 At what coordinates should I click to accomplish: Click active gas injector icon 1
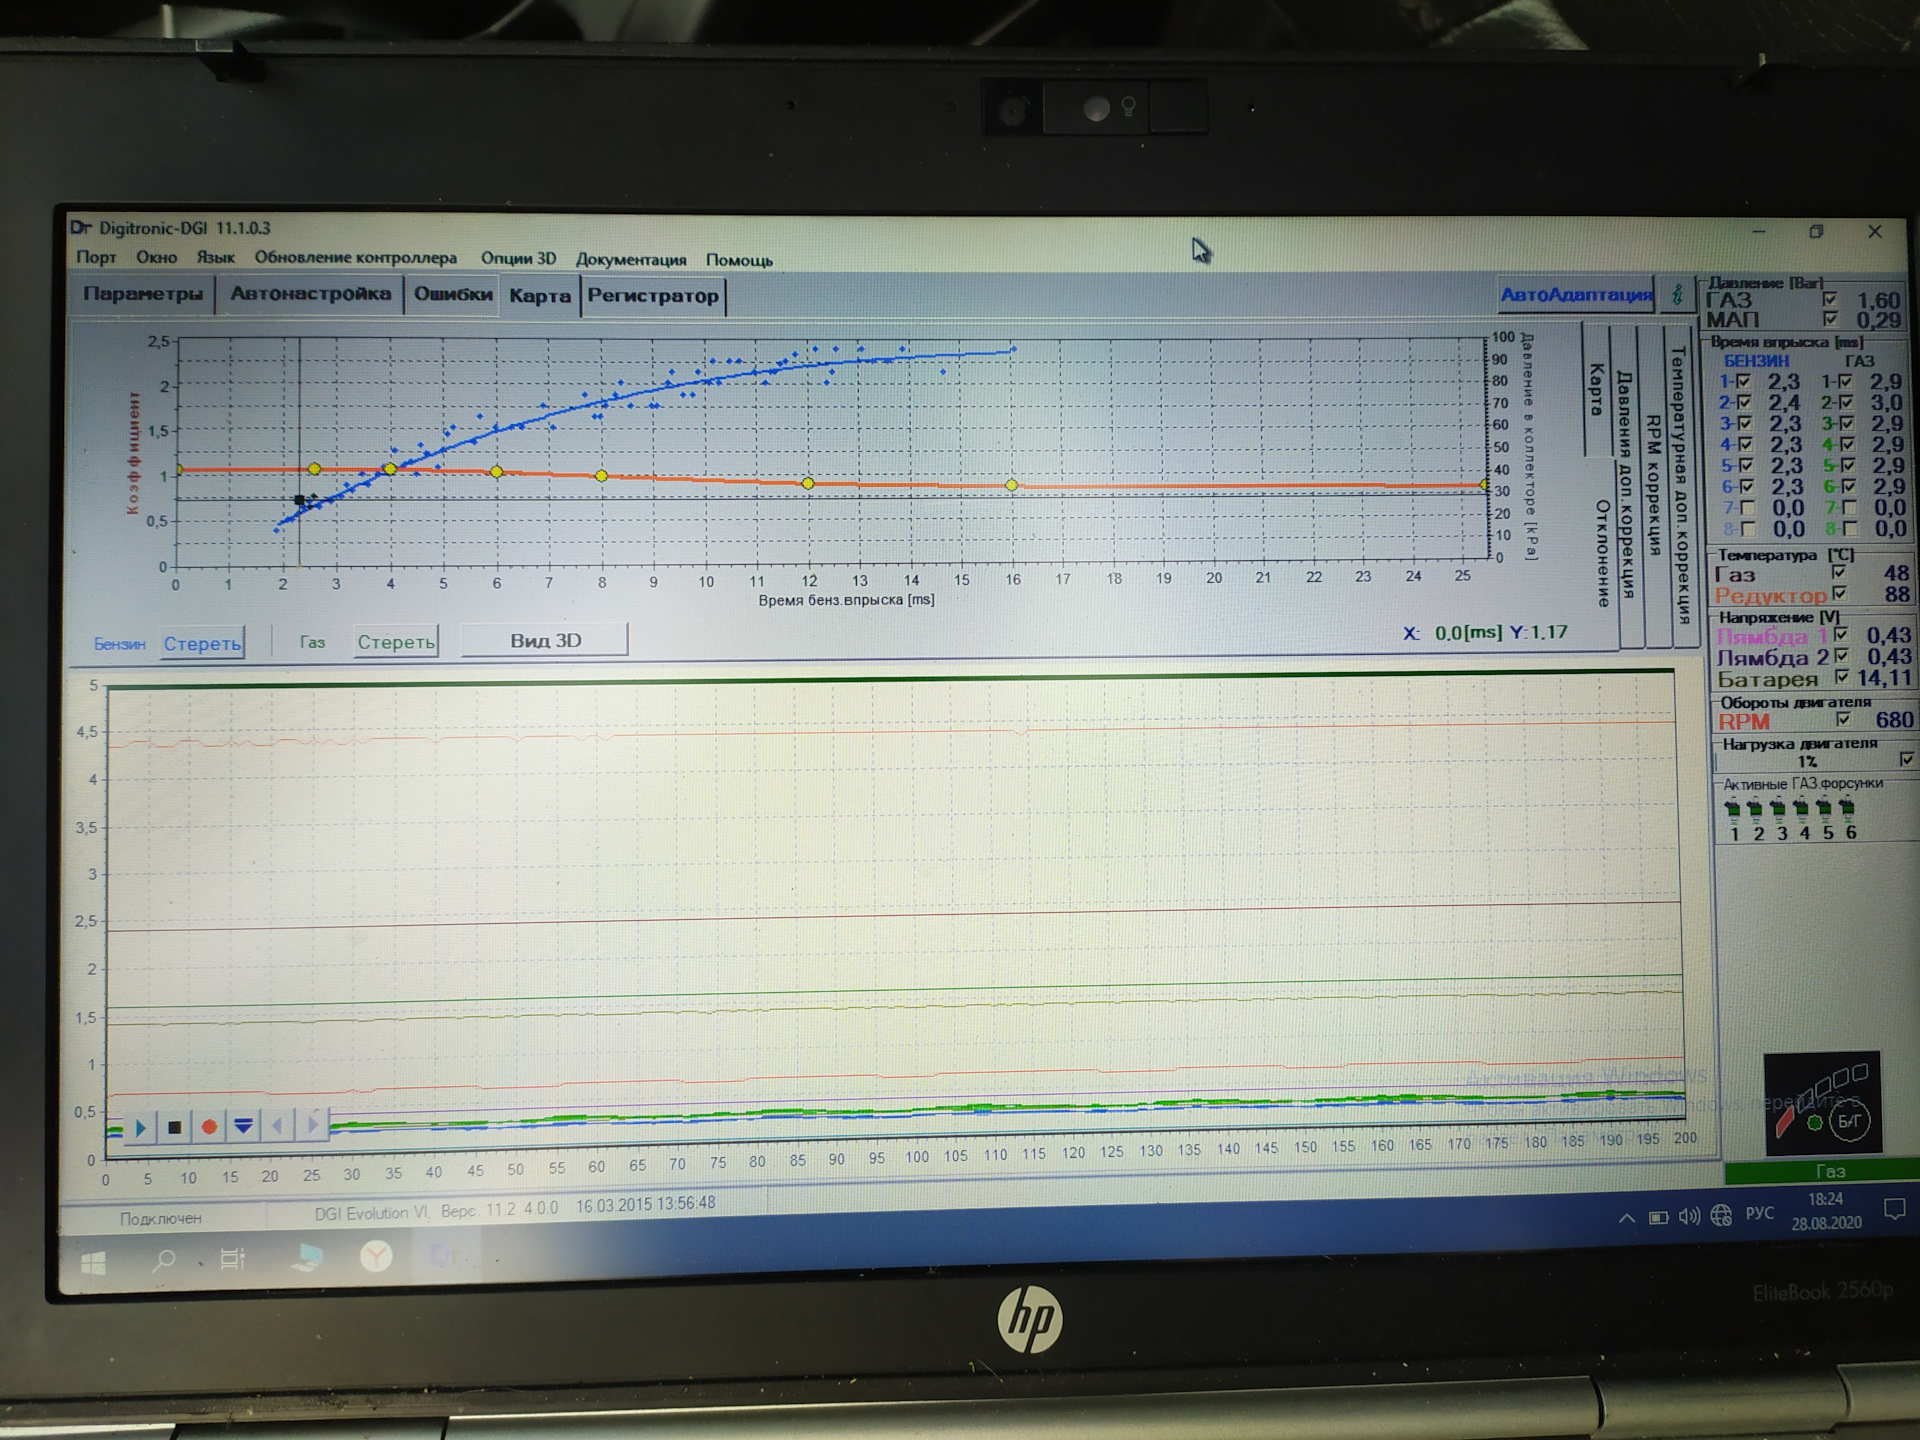(x=1733, y=808)
